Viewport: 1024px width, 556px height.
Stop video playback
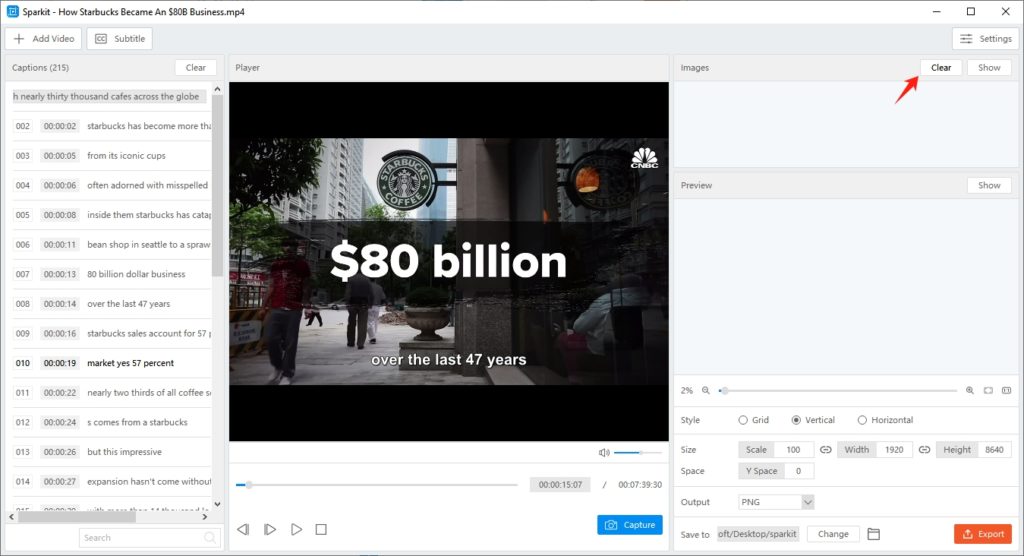(321, 529)
